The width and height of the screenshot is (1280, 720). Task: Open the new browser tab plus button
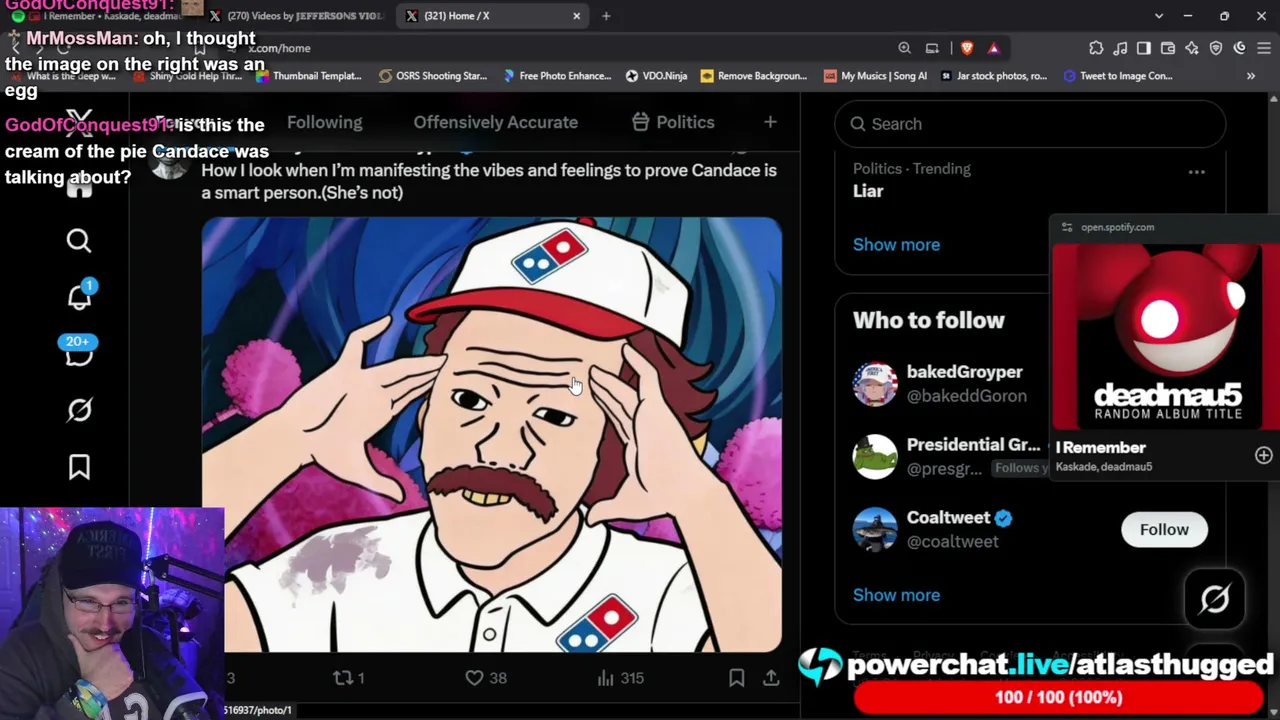(606, 16)
